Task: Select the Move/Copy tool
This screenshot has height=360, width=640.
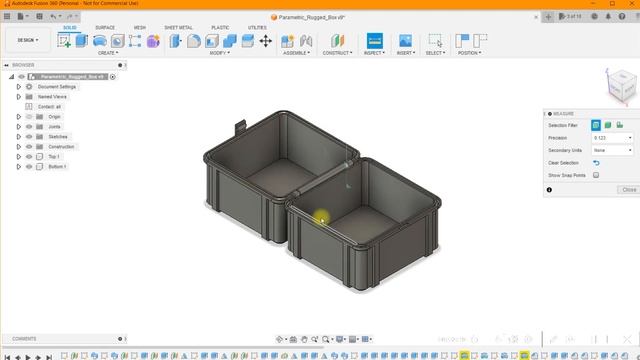Action: 266,41
